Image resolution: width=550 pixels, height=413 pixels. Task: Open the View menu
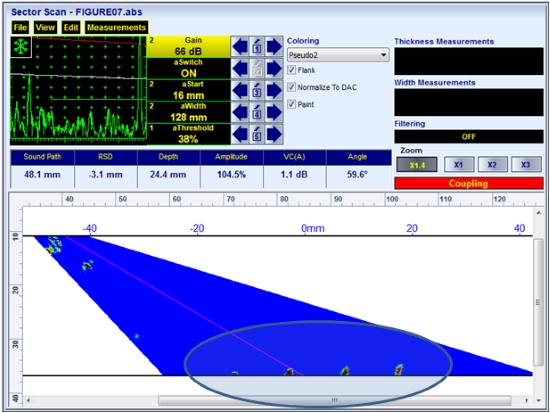pos(45,27)
